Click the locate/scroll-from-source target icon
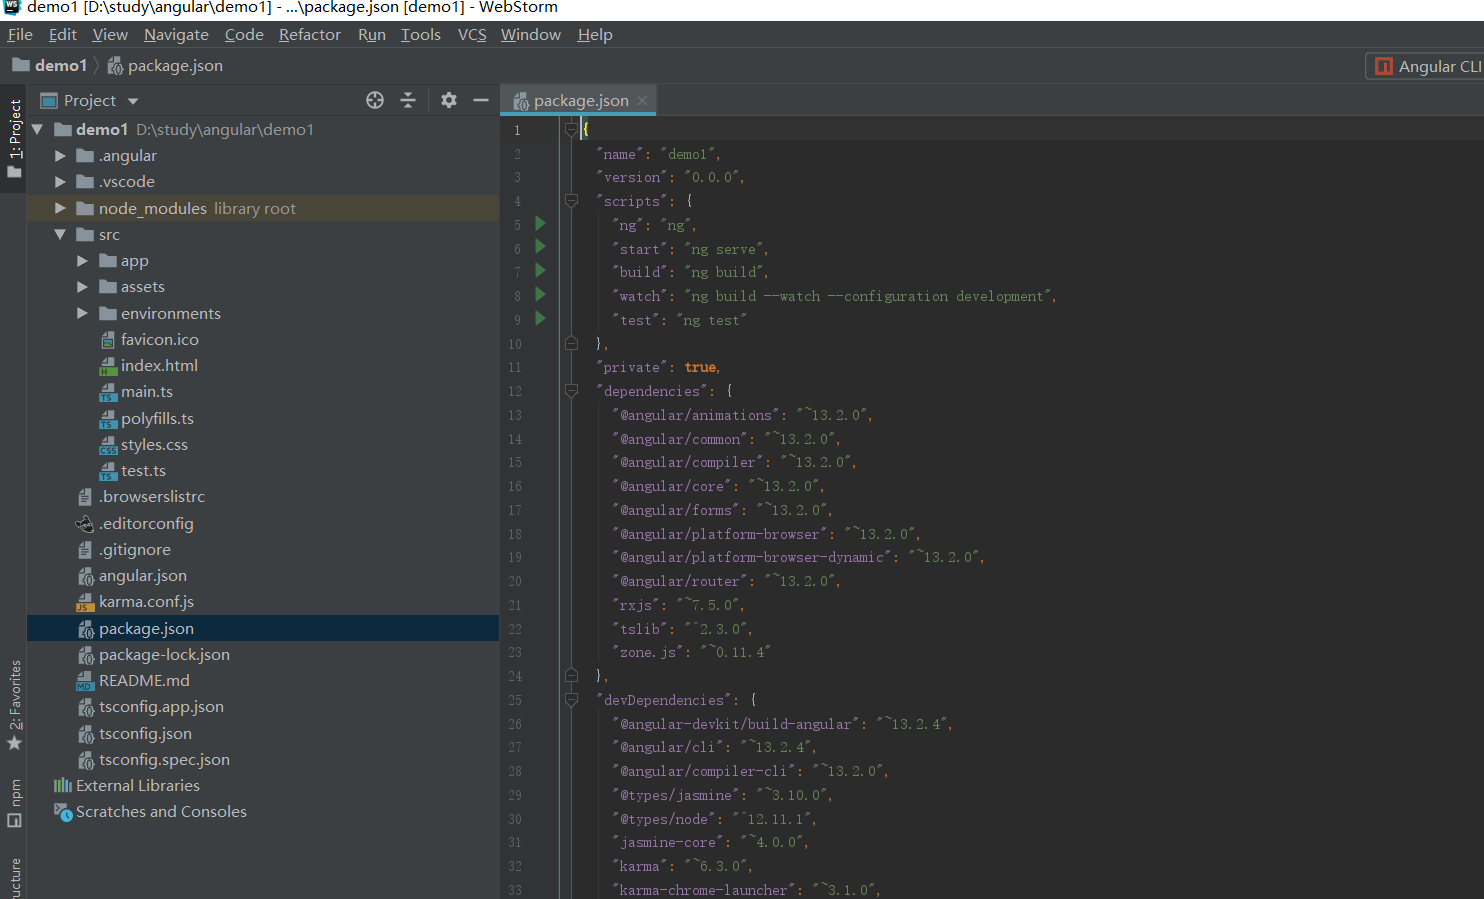This screenshot has width=1484, height=899. (375, 100)
